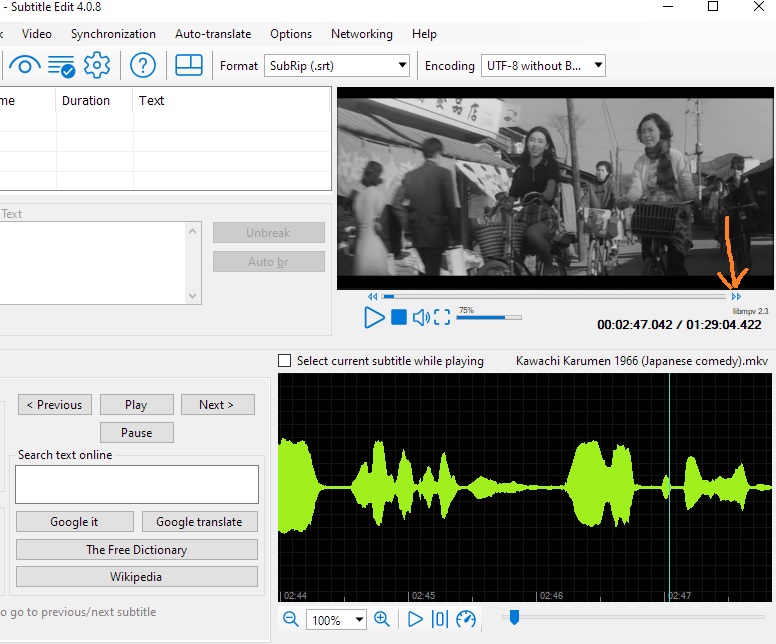Screen dimensions: 776x644
Task: Click the Wikipedia button
Action: click(x=137, y=577)
